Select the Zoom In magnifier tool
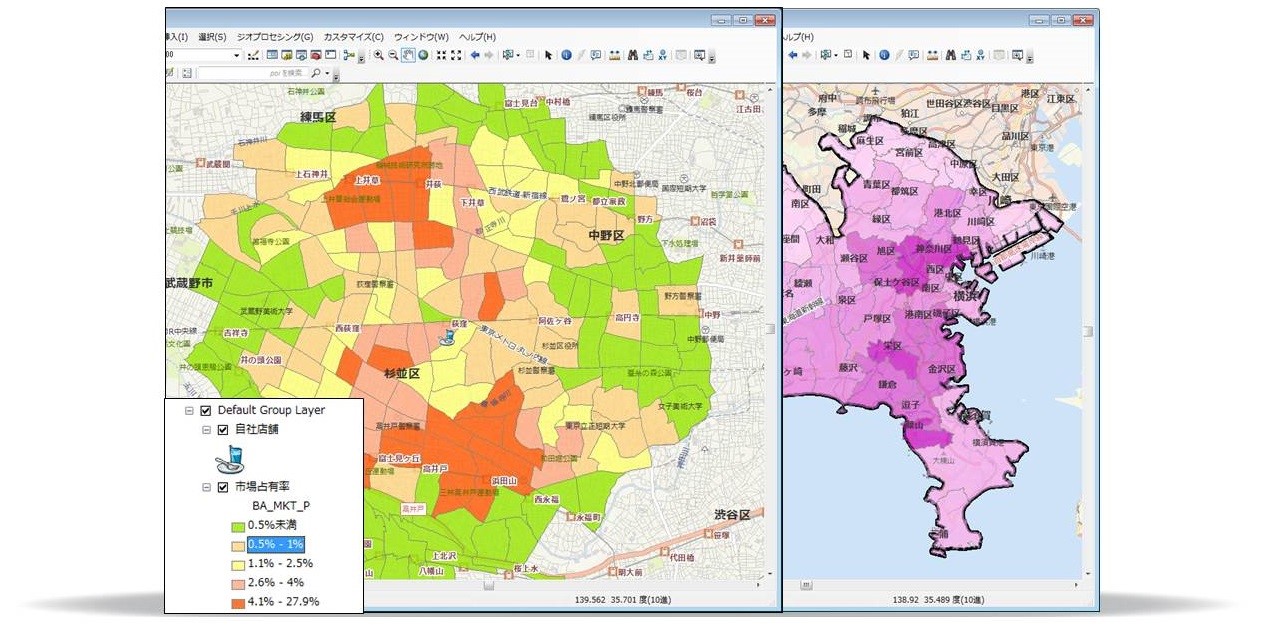This screenshot has height=625, width=1261. pos(379,55)
